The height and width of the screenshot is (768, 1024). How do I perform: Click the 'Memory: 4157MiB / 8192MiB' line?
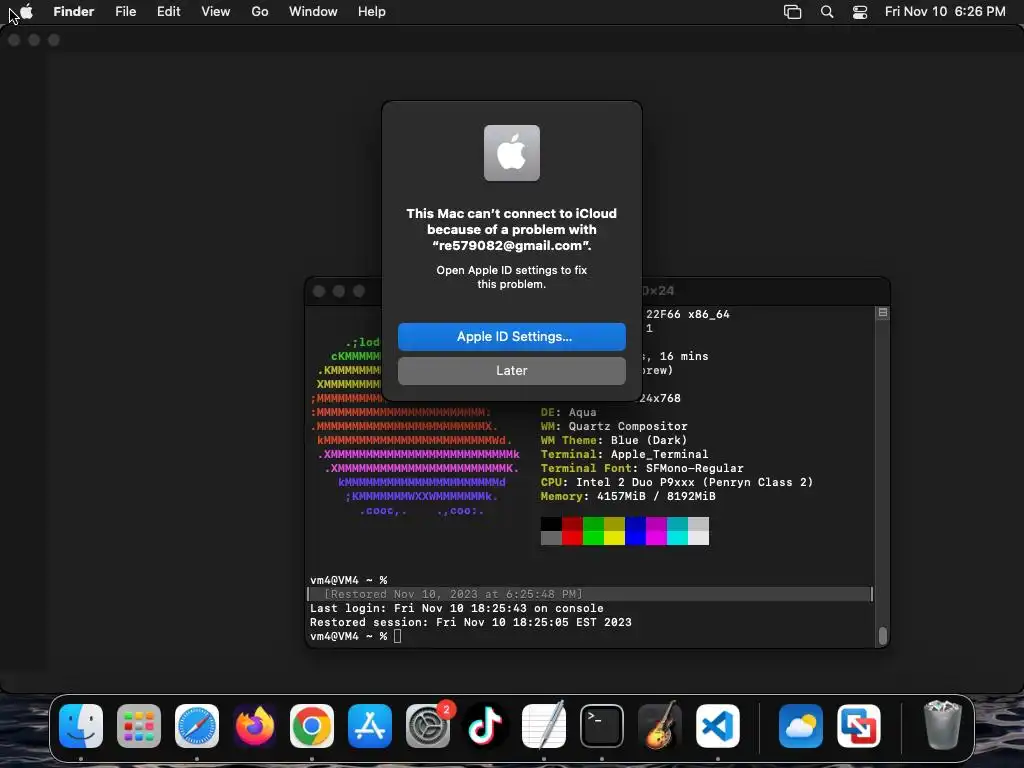628,496
